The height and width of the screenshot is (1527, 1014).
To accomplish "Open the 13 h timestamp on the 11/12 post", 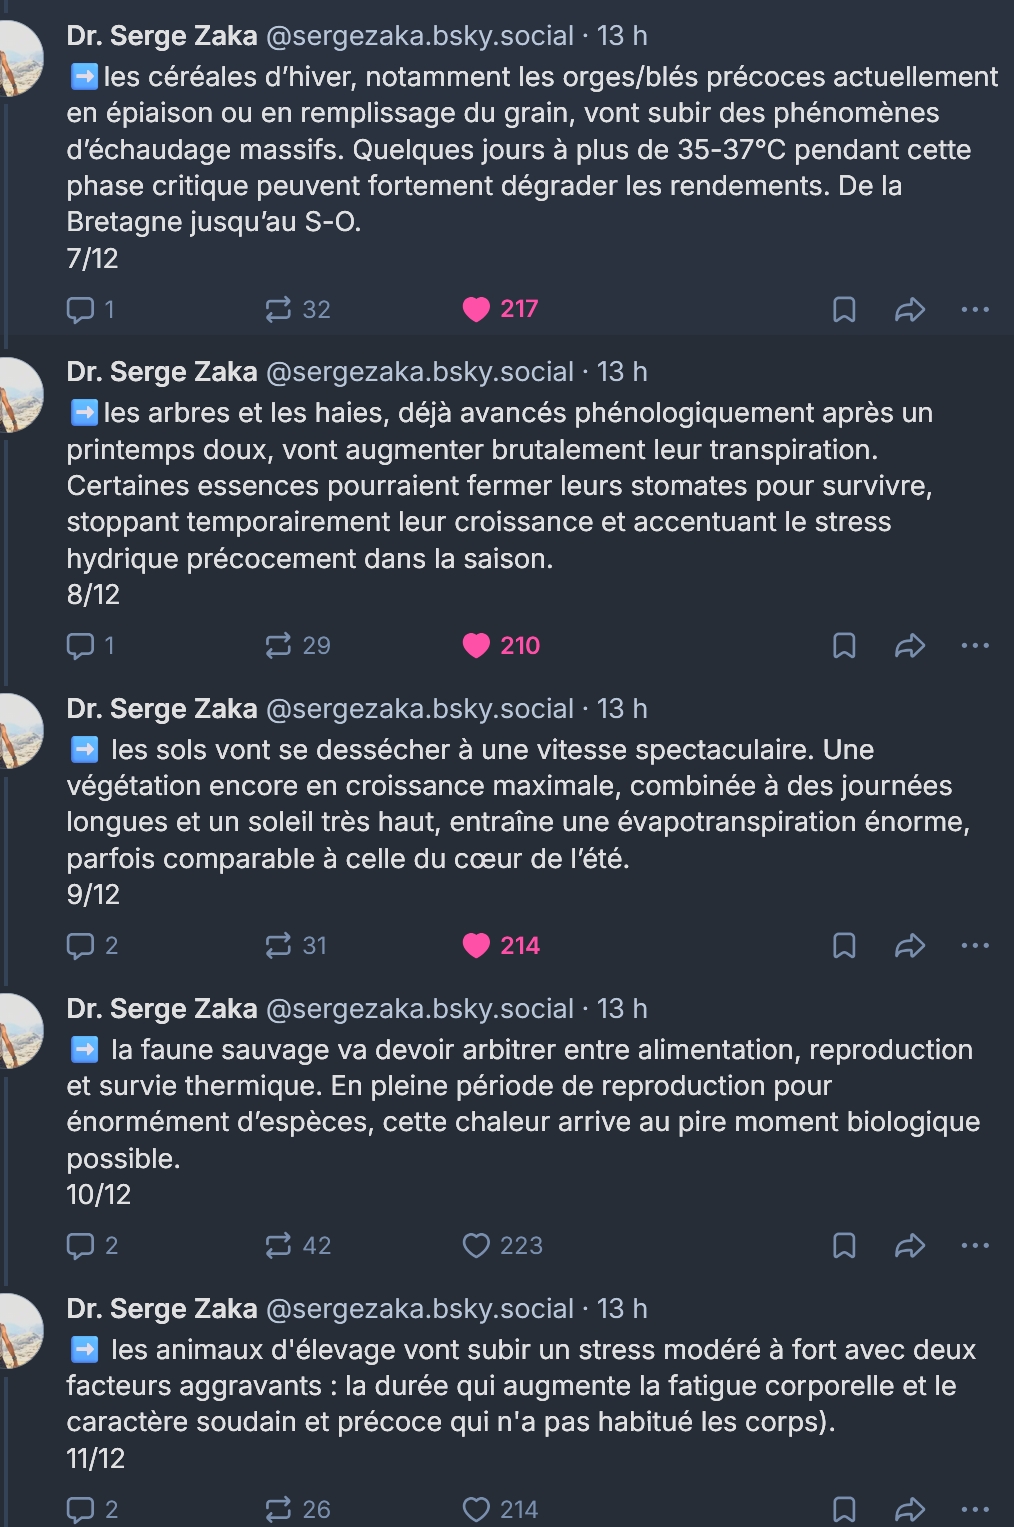I will coord(622,1309).
